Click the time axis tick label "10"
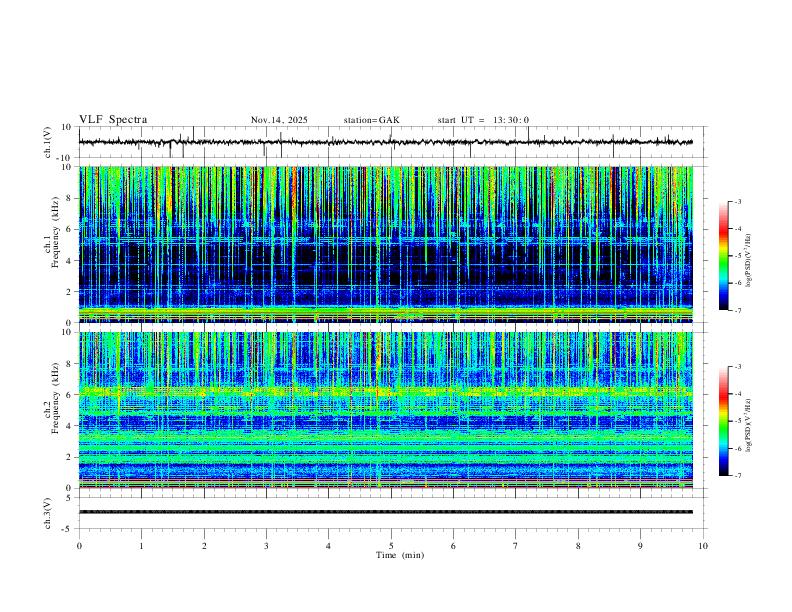This screenshot has height=612, width=792. pyautogui.click(x=703, y=546)
